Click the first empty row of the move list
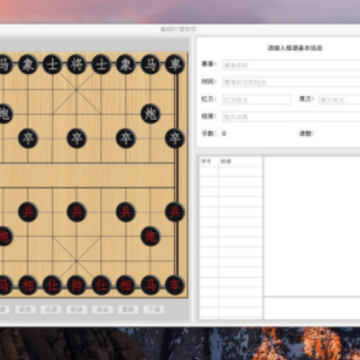 click(231, 171)
